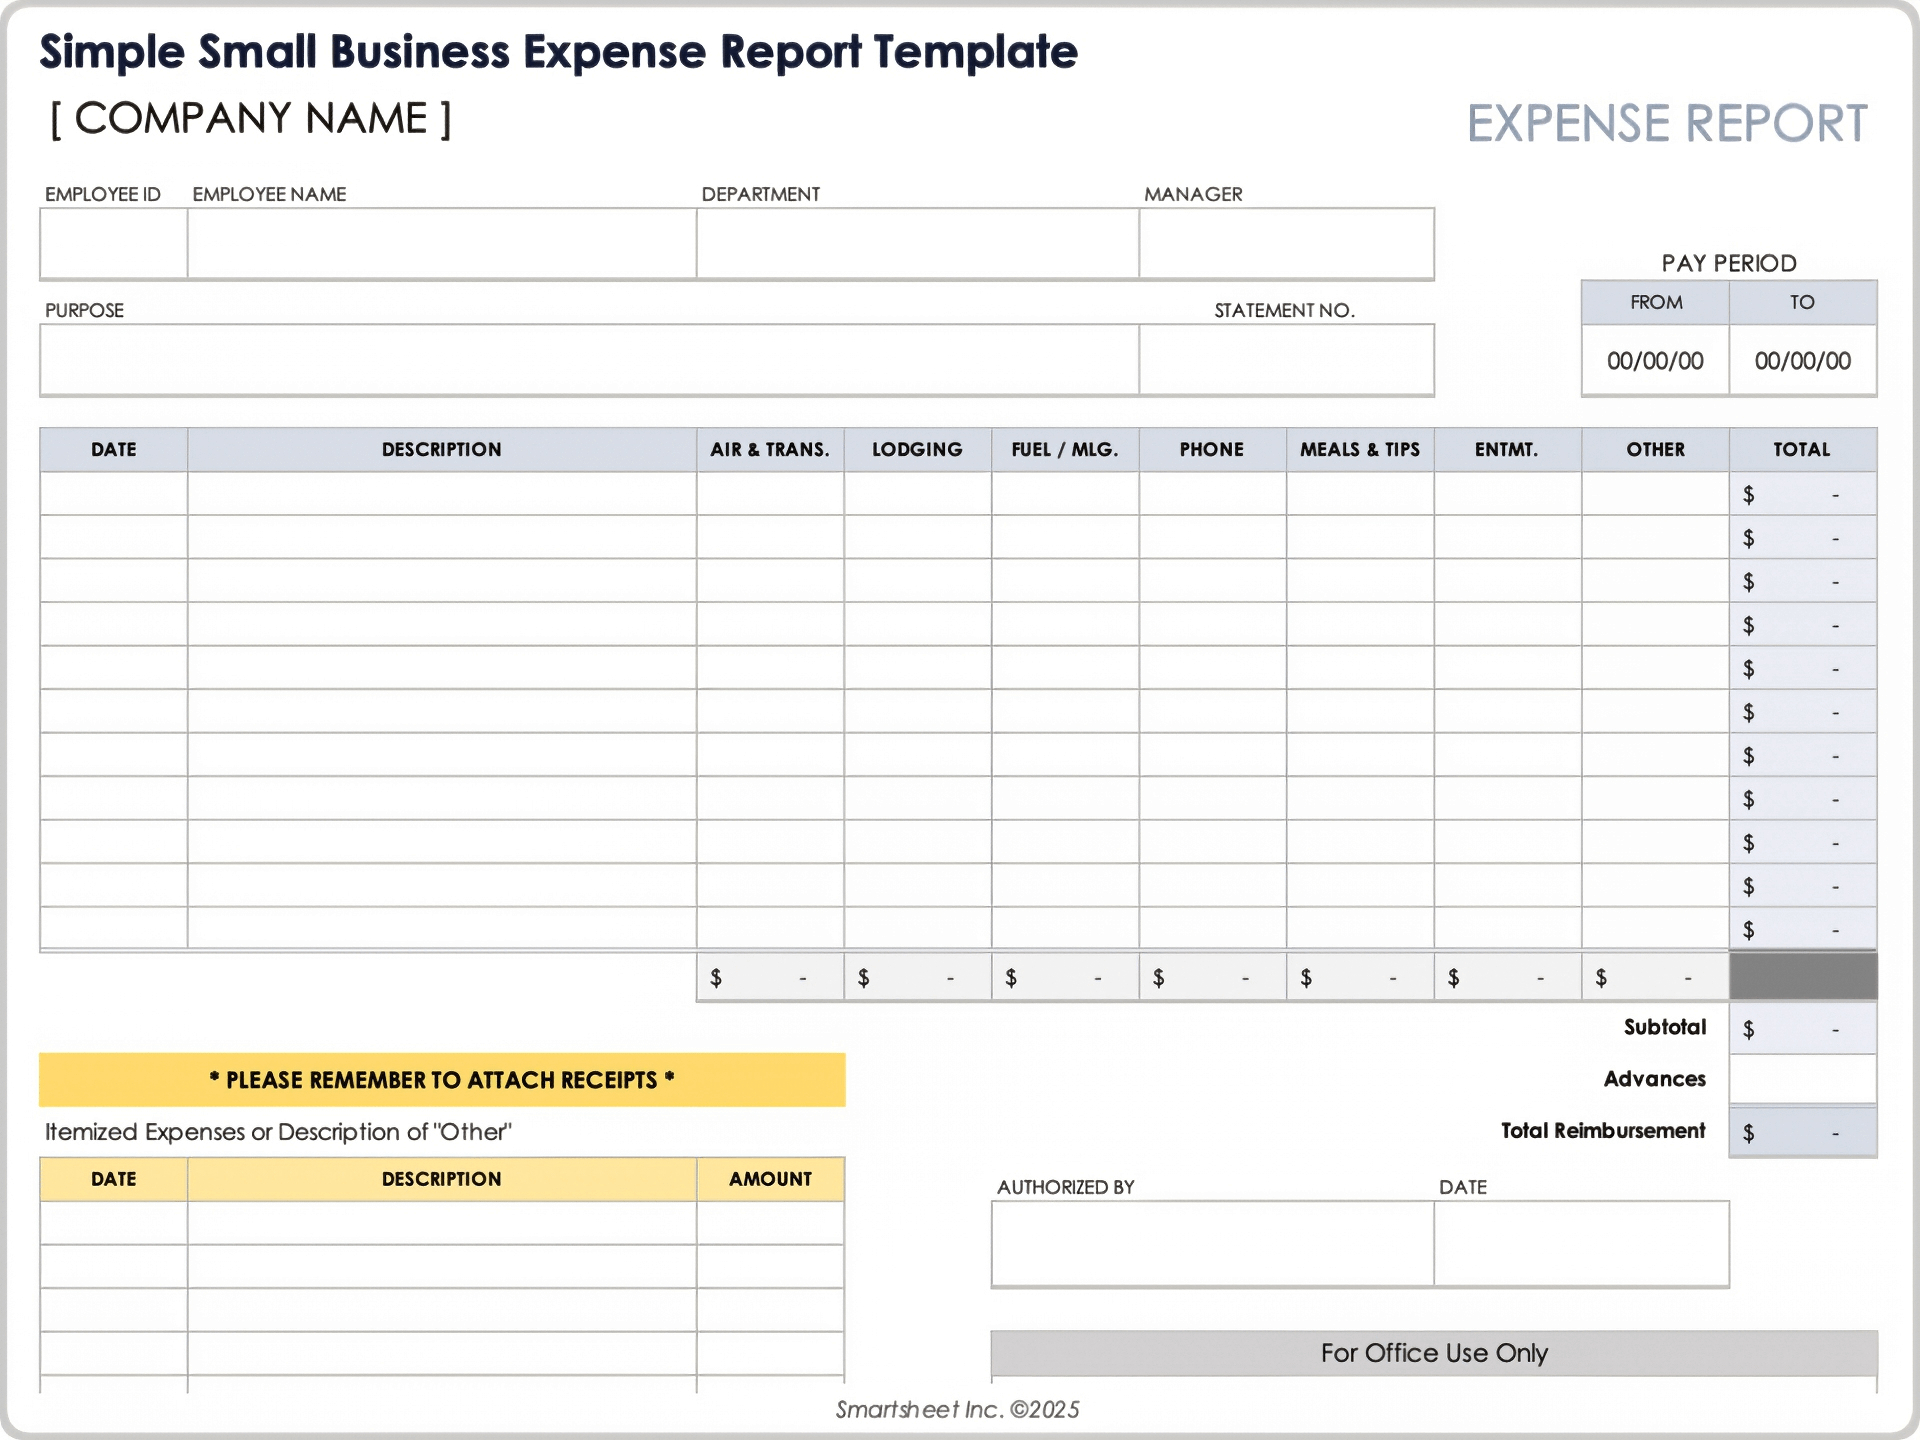The image size is (1920, 1440).
Task: Click the Total Reimbursement amount cell
Action: [1800, 1131]
